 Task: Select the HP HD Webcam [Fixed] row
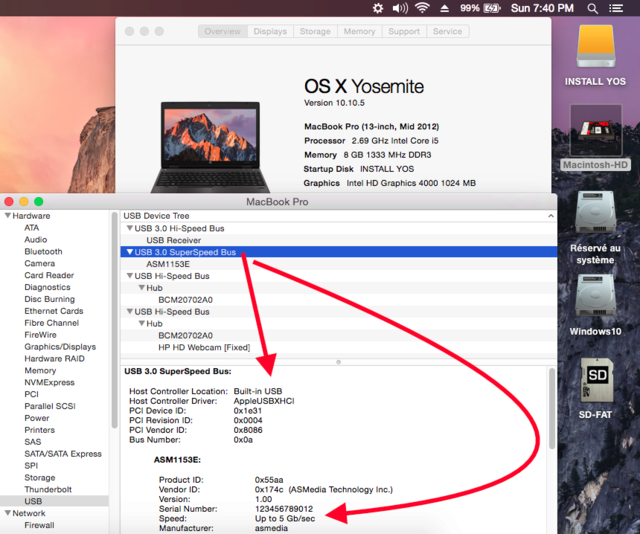pos(339,347)
